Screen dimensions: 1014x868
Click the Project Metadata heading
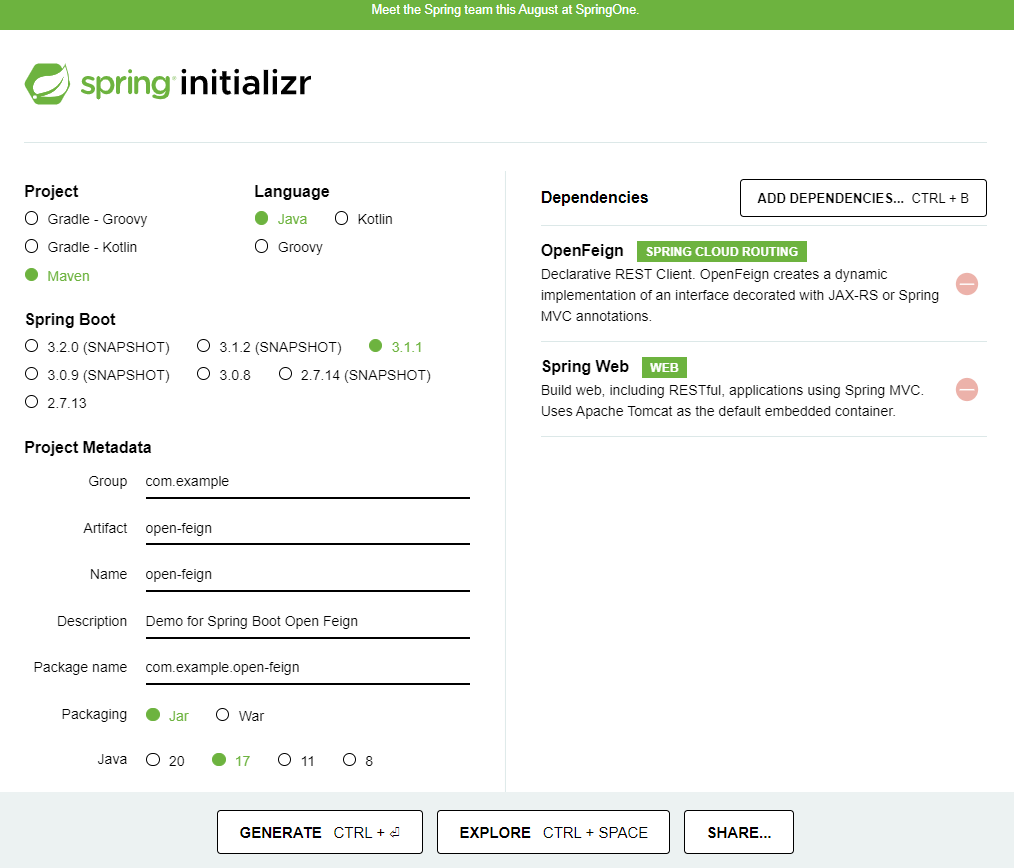[x=88, y=448]
